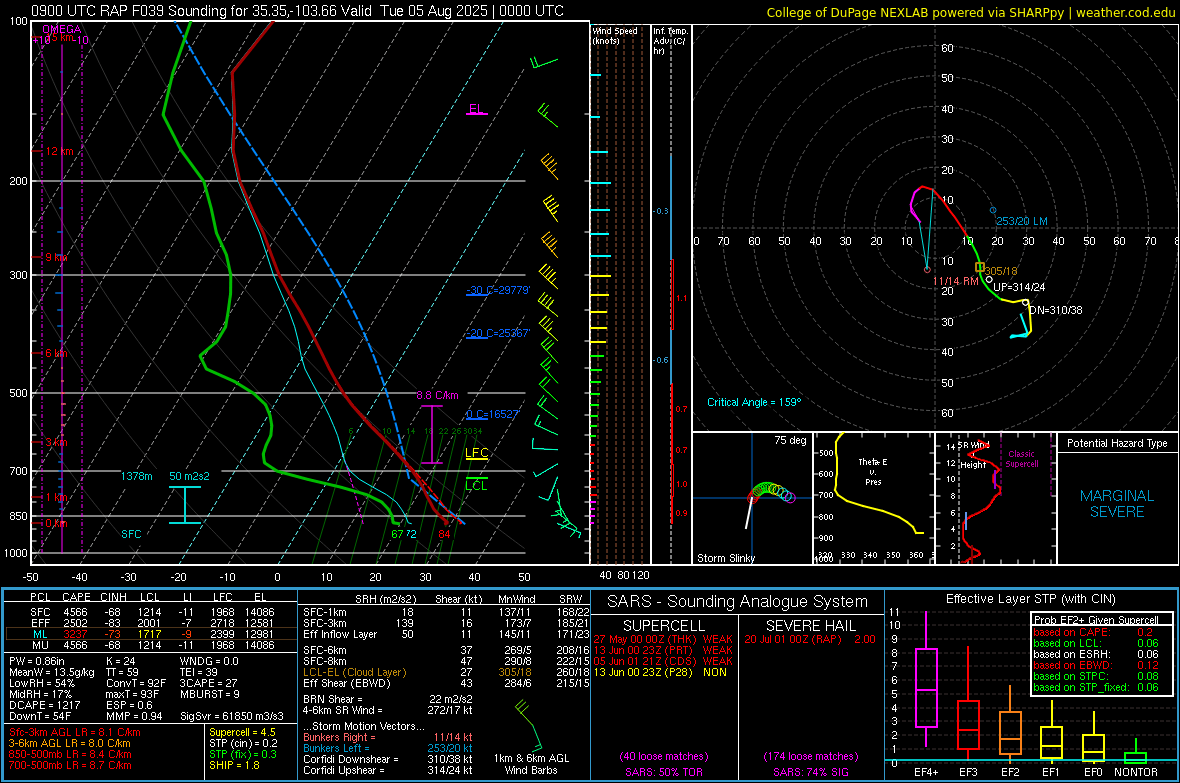Viewport: 1180px width, 783px height.
Task: Click the 0 C=16527' freezing level label
Action: tap(492, 414)
